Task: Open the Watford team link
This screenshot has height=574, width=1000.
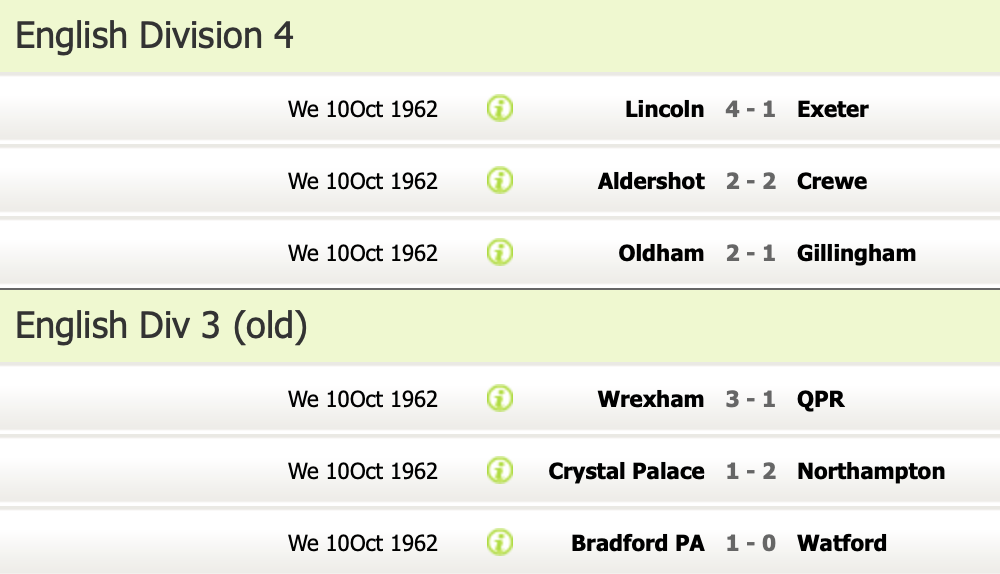Action: click(841, 543)
